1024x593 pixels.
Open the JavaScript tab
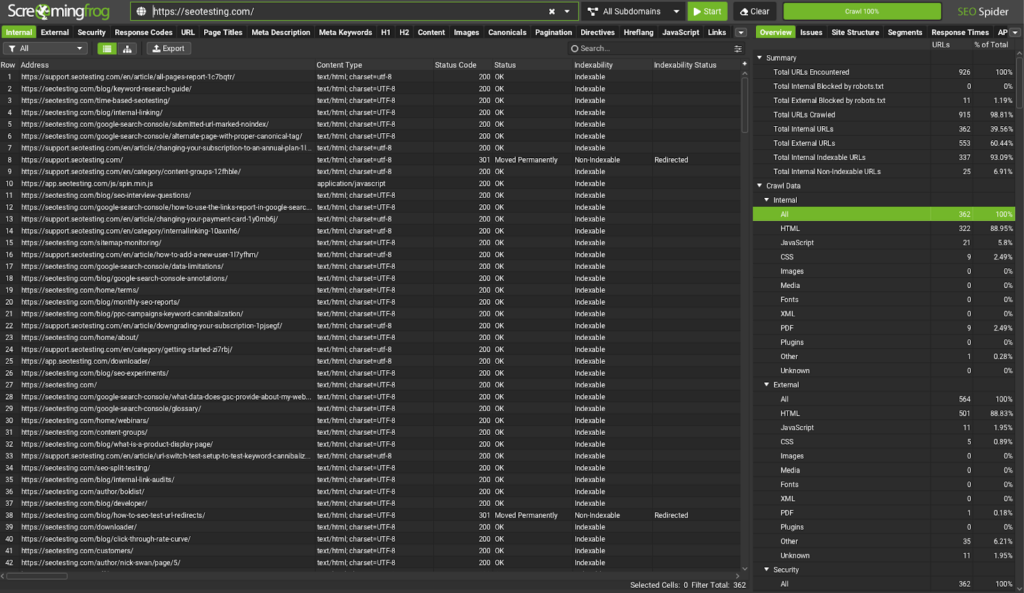(680, 32)
